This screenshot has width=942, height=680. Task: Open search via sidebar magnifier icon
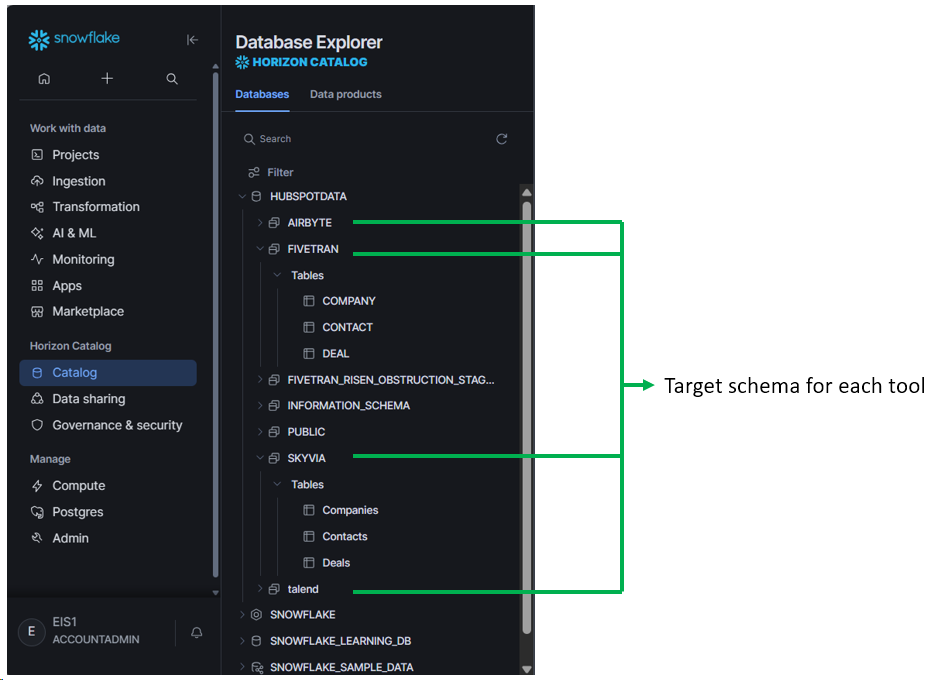(x=172, y=79)
